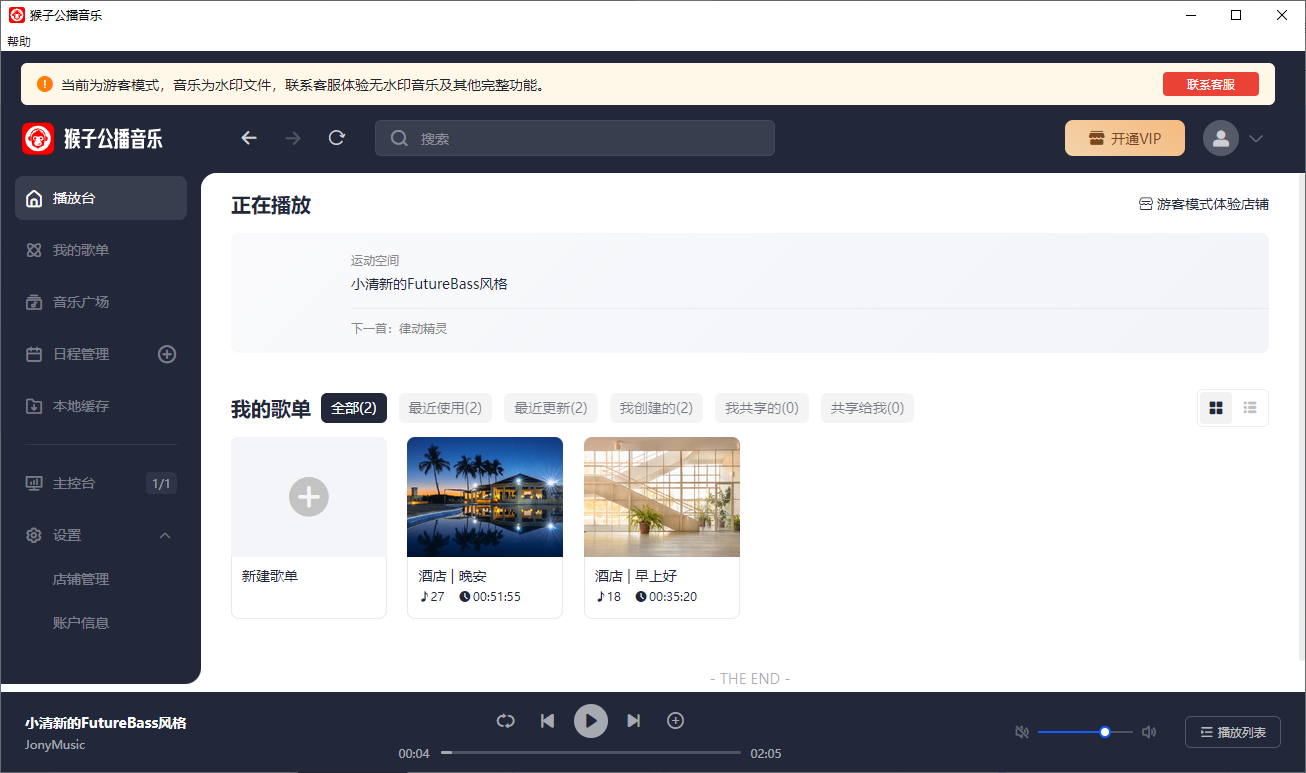Image resolution: width=1306 pixels, height=773 pixels.
Task: Switch to list view layout
Action: click(1249, 407)
